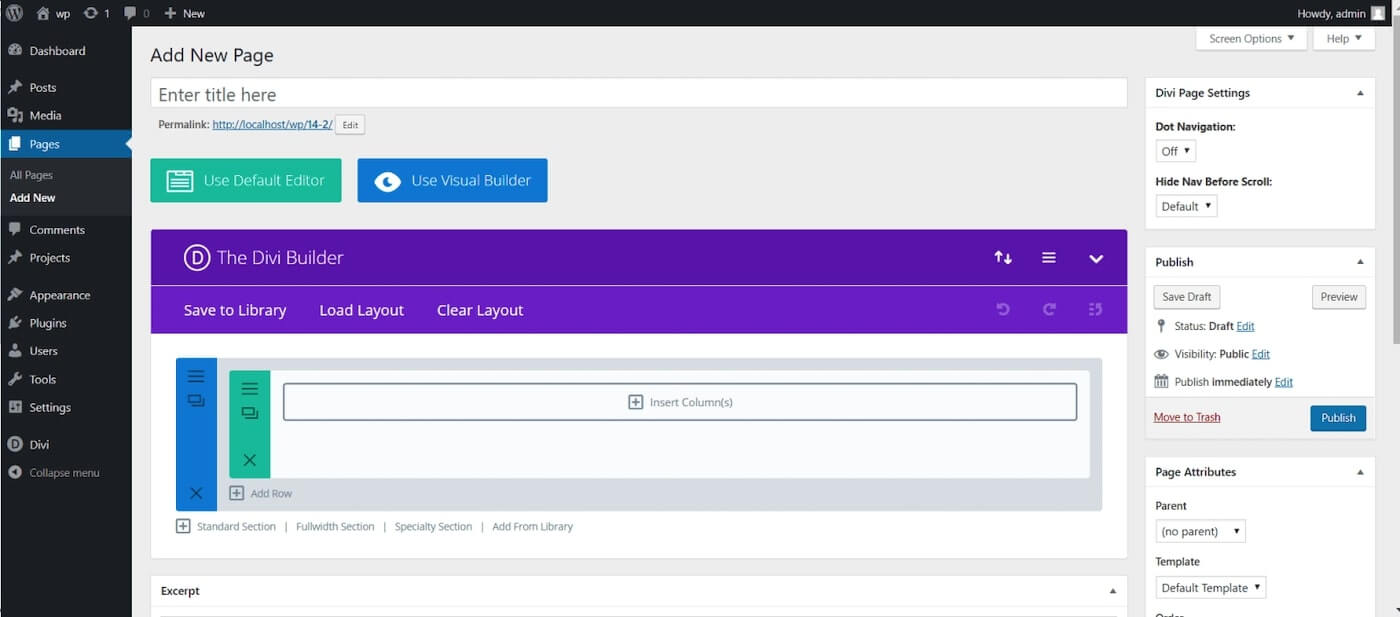Open green row settings hamburger icon

[x=250, y=389]
